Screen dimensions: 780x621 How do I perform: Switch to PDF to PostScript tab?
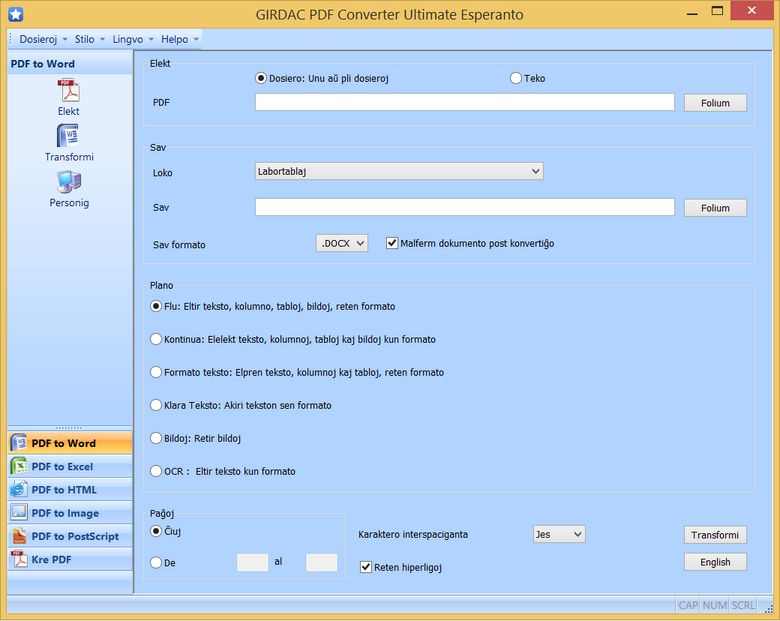coord(71,536)
